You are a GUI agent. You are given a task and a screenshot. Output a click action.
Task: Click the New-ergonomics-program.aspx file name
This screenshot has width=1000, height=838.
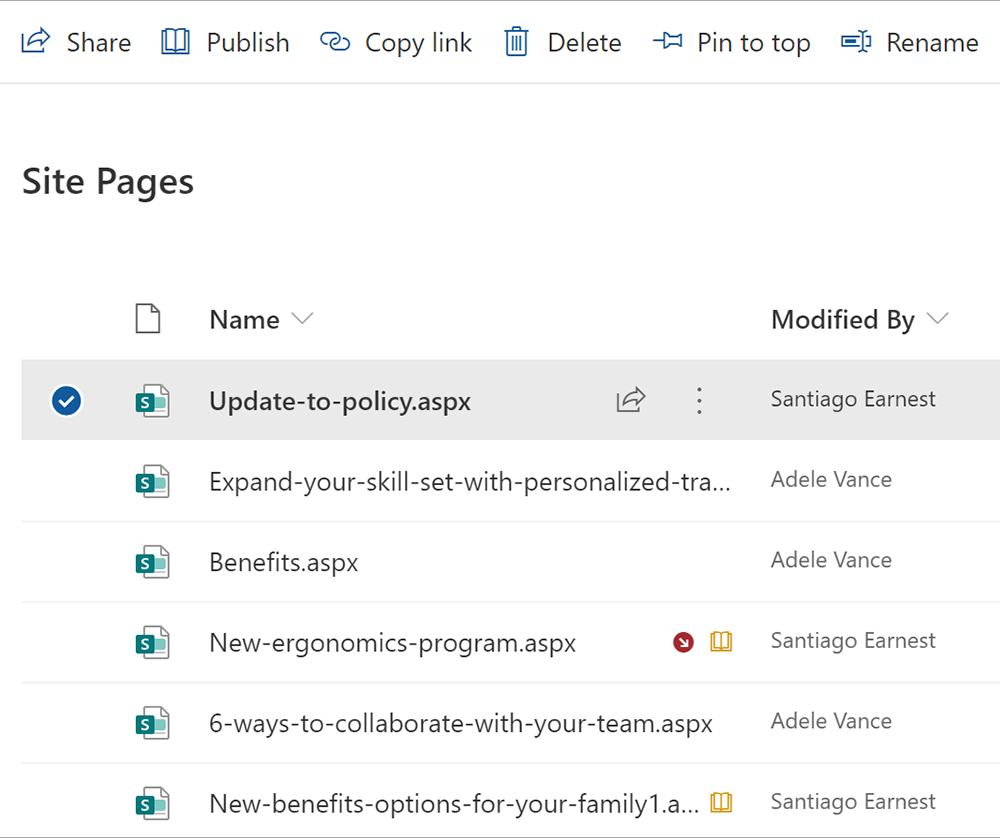392,643
